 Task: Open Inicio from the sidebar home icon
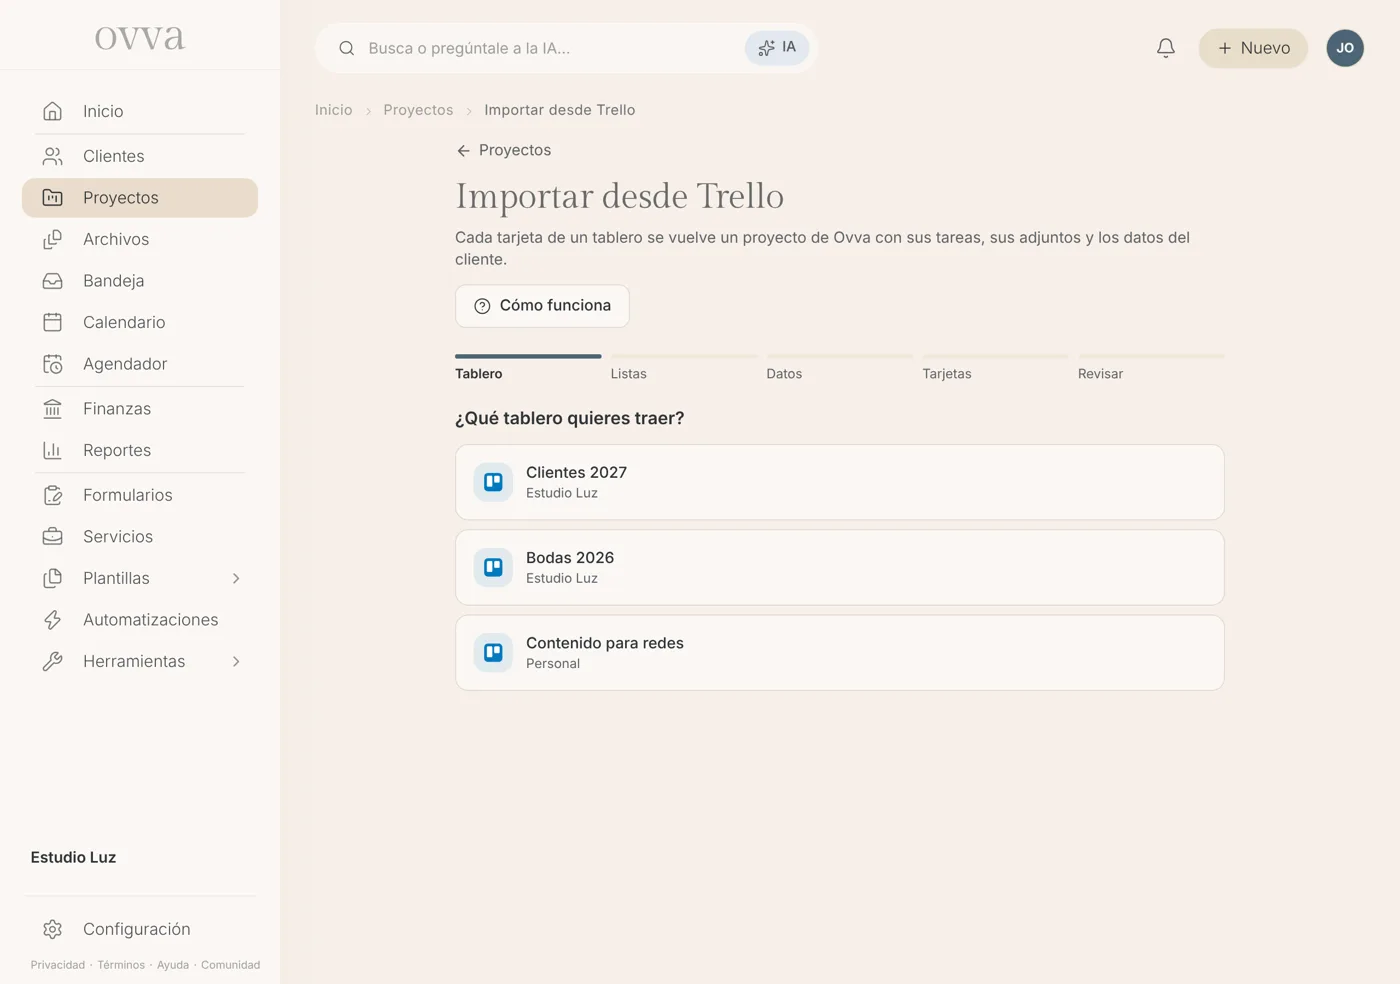(53, 111)
